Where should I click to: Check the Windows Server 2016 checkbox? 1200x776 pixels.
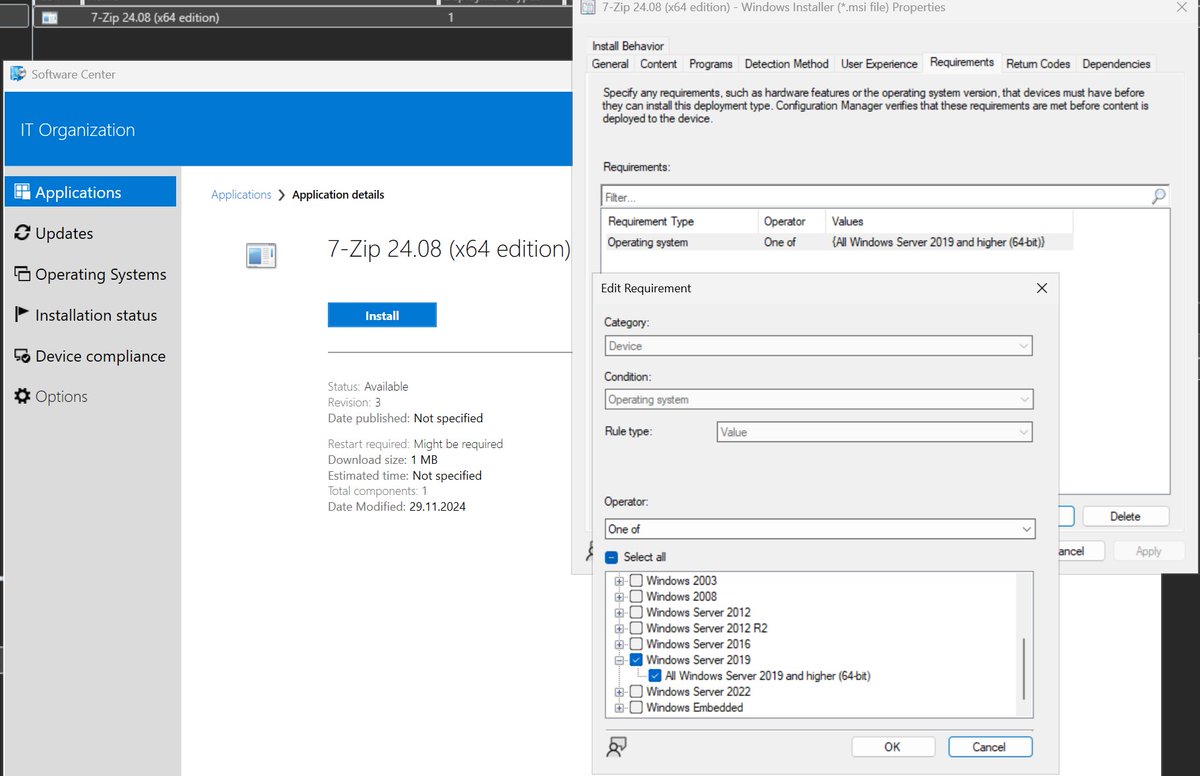(x=636, y=644)
